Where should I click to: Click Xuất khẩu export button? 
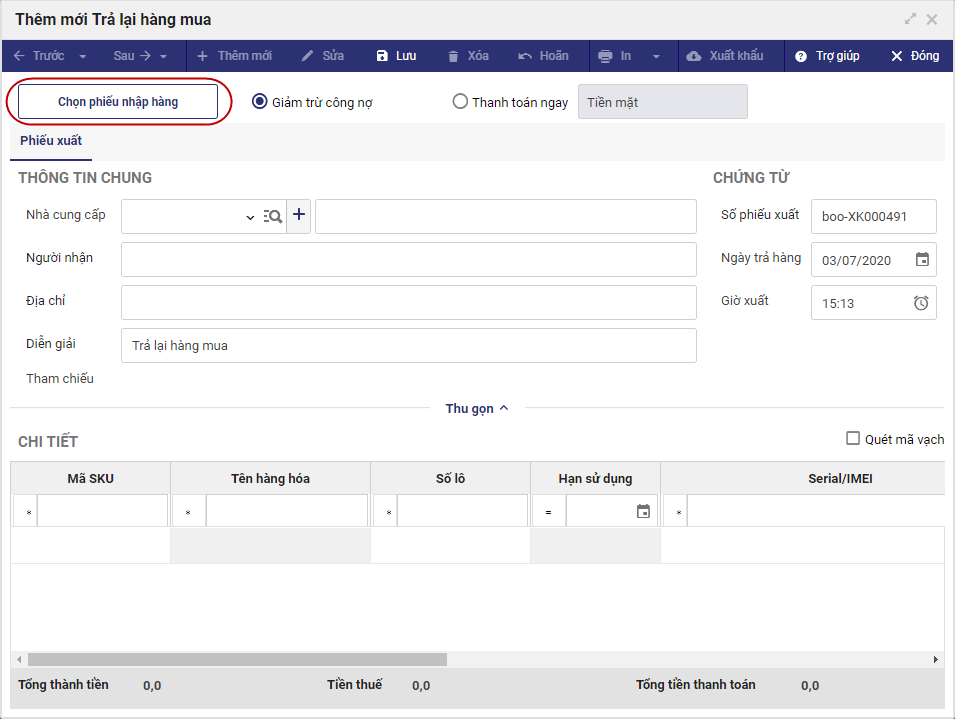pos(725,56)
